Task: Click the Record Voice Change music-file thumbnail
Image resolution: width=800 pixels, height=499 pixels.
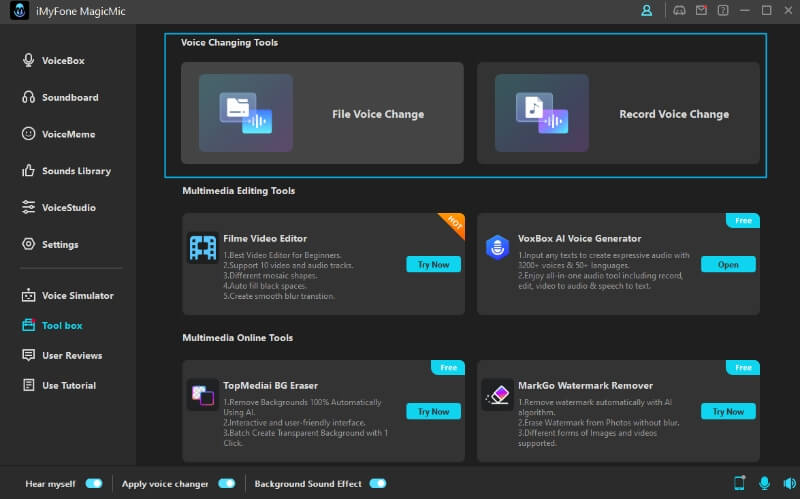Action: pos(542,113)
